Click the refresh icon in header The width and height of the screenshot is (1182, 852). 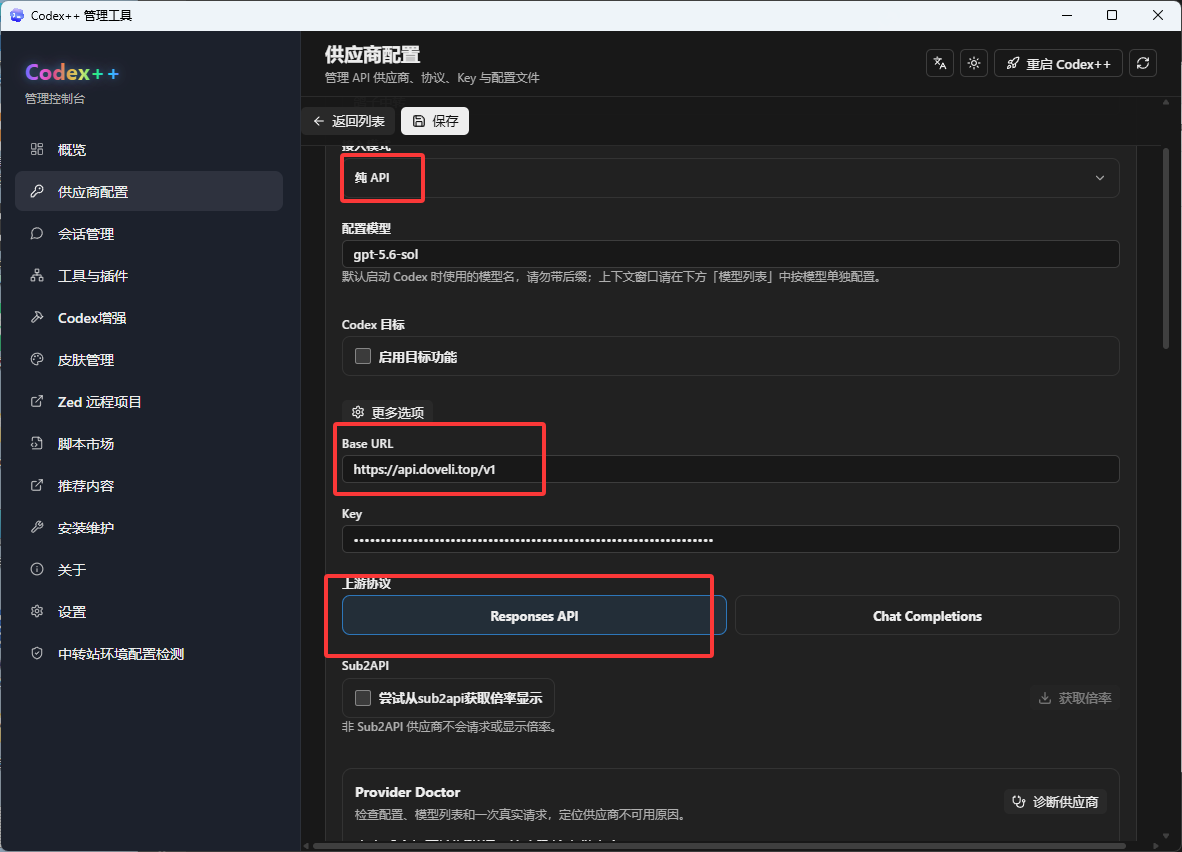pyautogui.click(x=1143, y=63)
